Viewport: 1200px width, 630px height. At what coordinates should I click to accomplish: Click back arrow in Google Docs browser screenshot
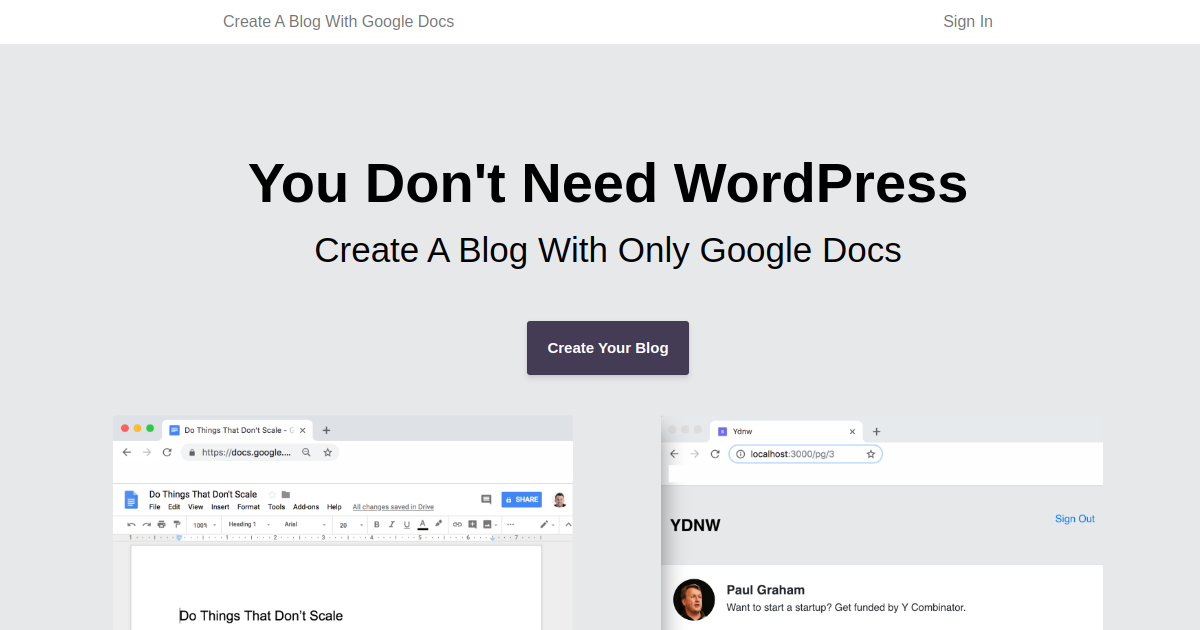[126, 452]
